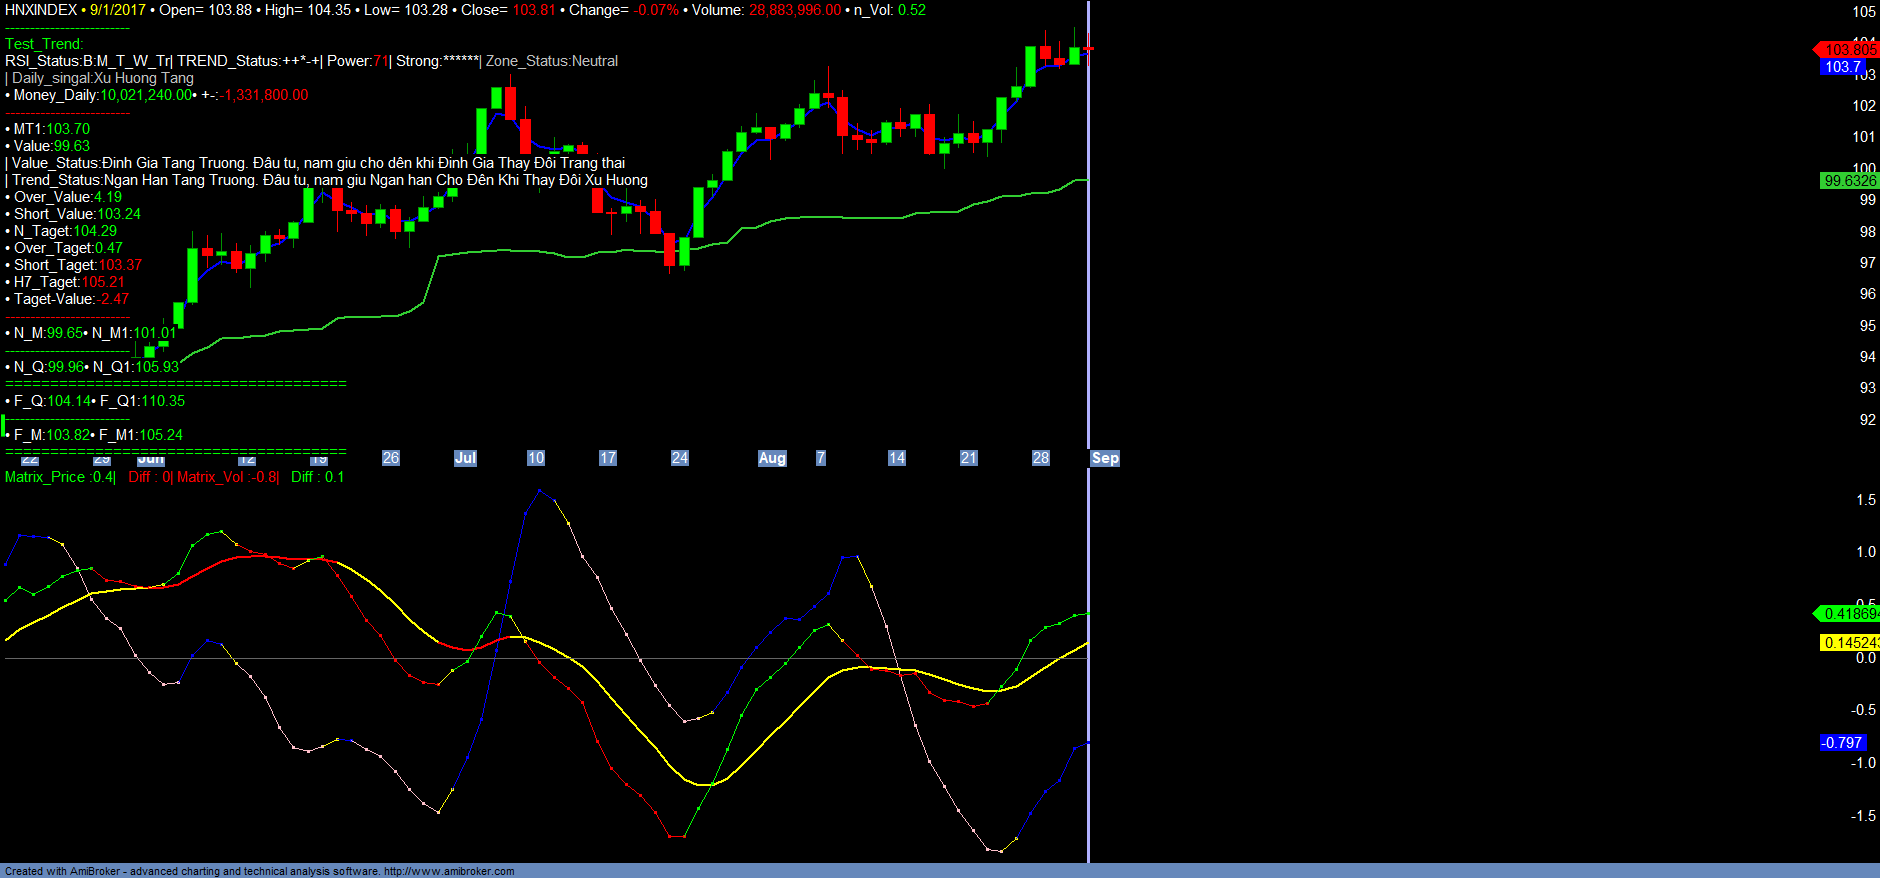Click the red 103.805 price tag
This screenshot has height=878, width=1880.
pyautogui.click(x=1849, y=49)
